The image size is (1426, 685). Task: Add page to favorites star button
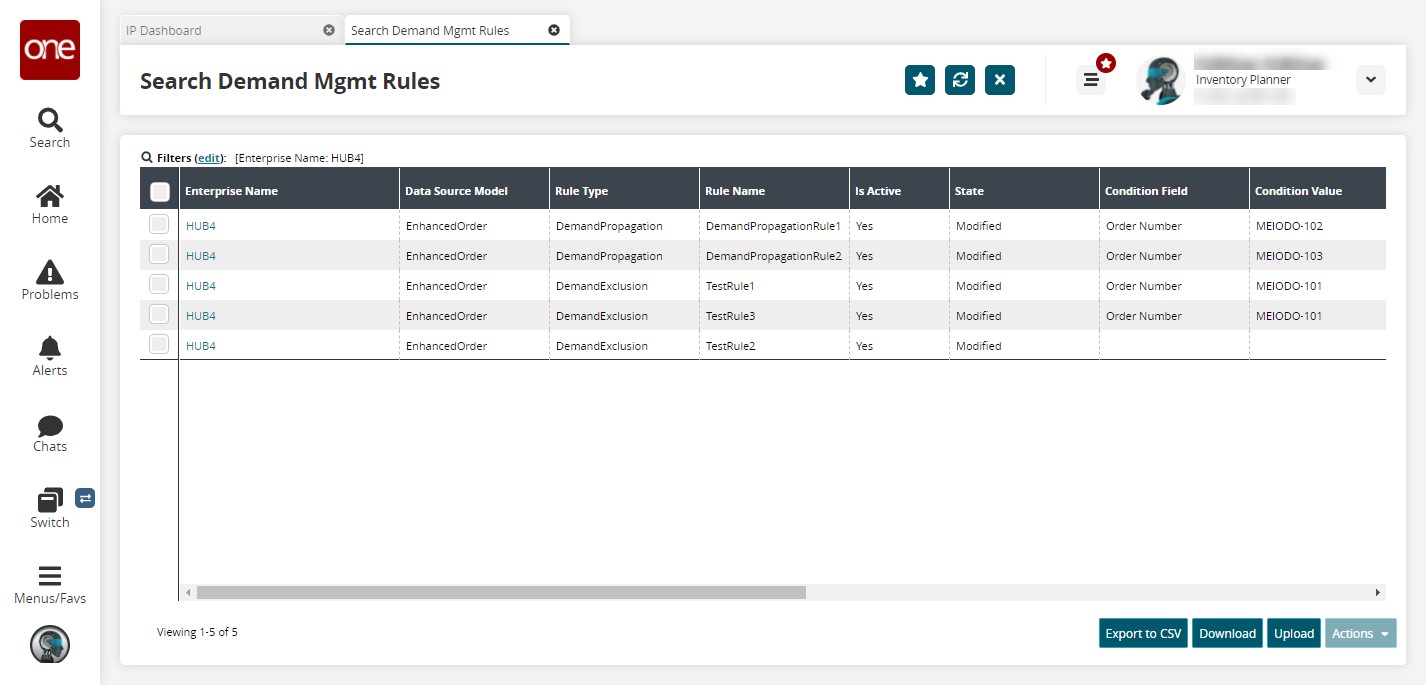pos(919,80)
